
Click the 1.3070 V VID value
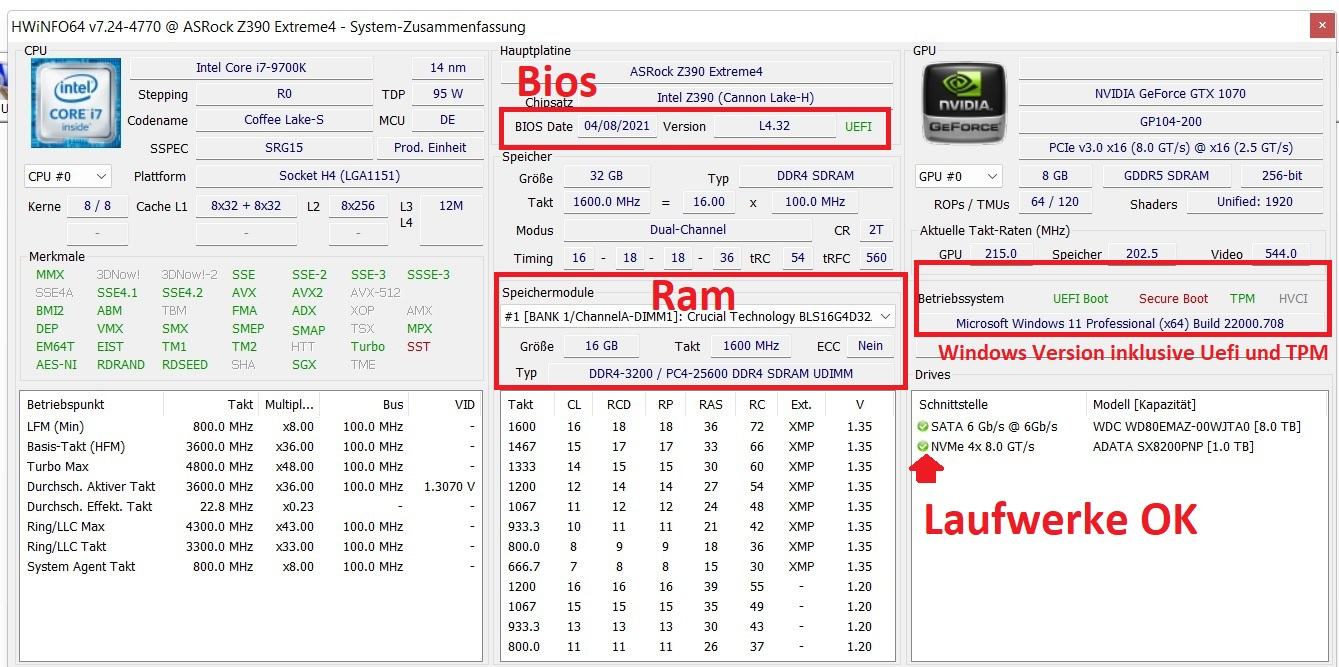(449, 487)
